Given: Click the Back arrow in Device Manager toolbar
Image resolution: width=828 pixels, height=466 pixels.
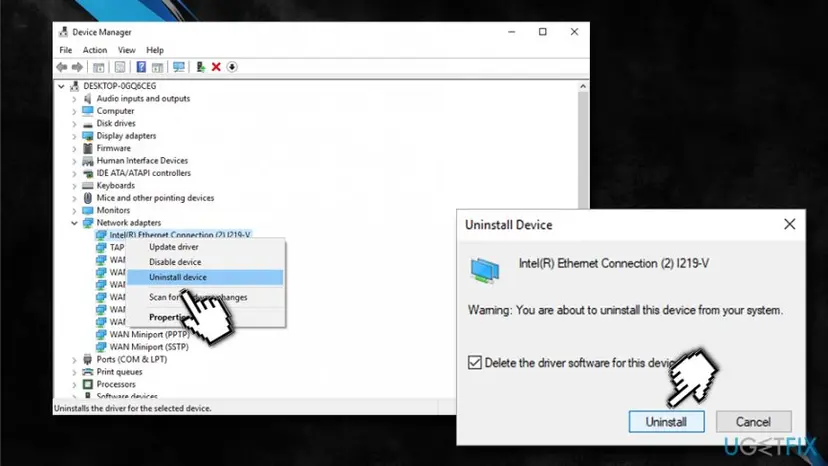Looking at the screenshot, I should [x=62, y=67].
